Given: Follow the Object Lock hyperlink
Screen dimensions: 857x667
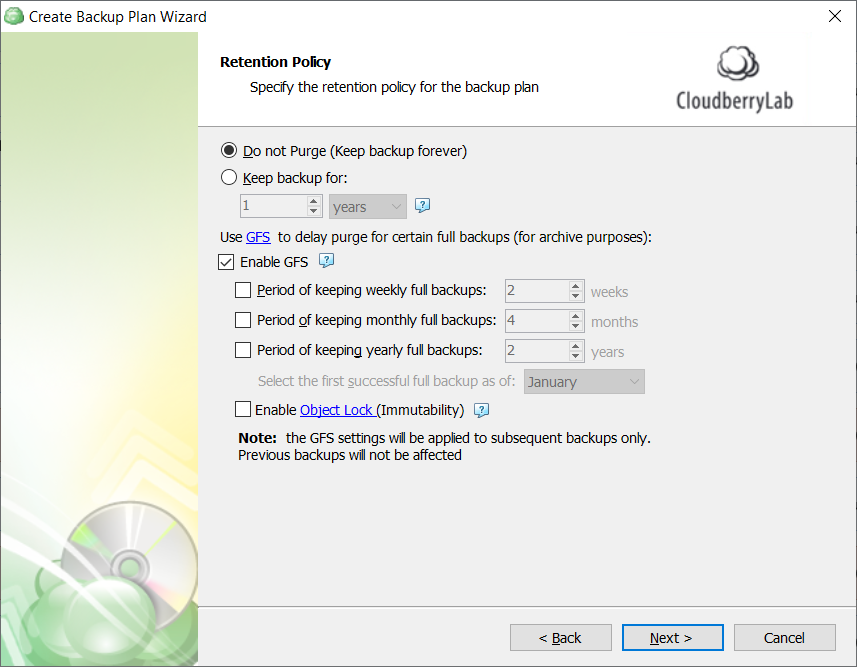Looking at the screenshot, I should 336,410.
